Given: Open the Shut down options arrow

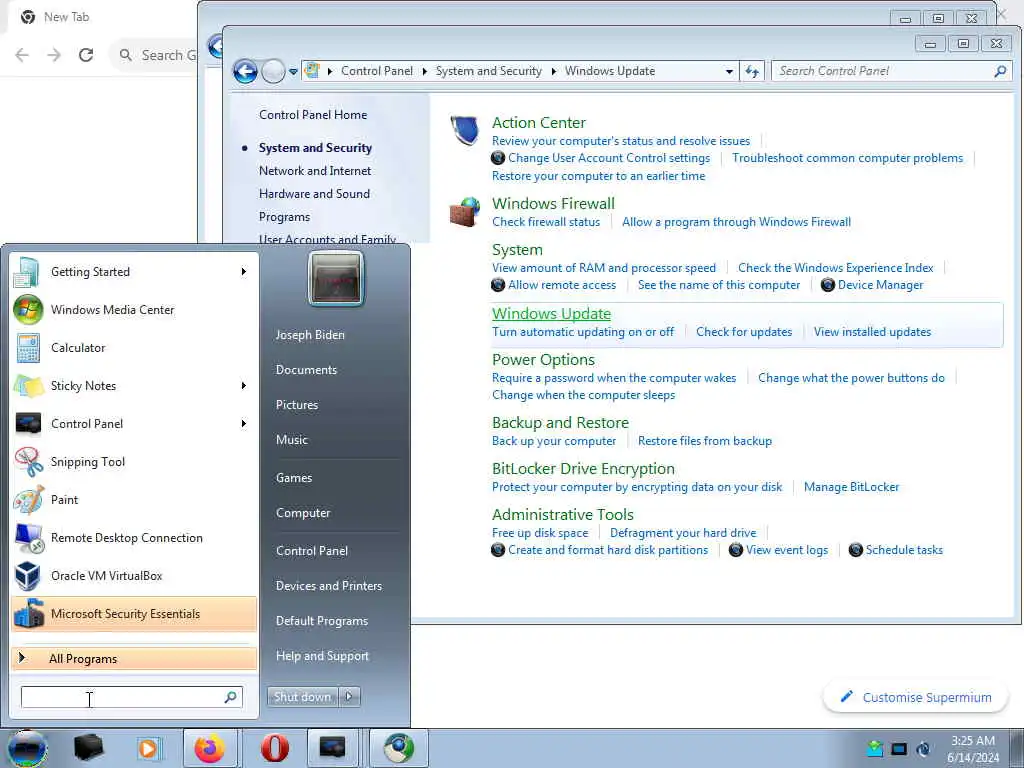Looking at the screenshot, I should click(x=349, y=697).
